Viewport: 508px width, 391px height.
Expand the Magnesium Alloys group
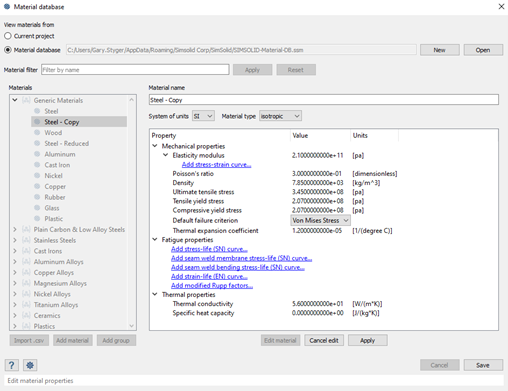tap(15, 283)
